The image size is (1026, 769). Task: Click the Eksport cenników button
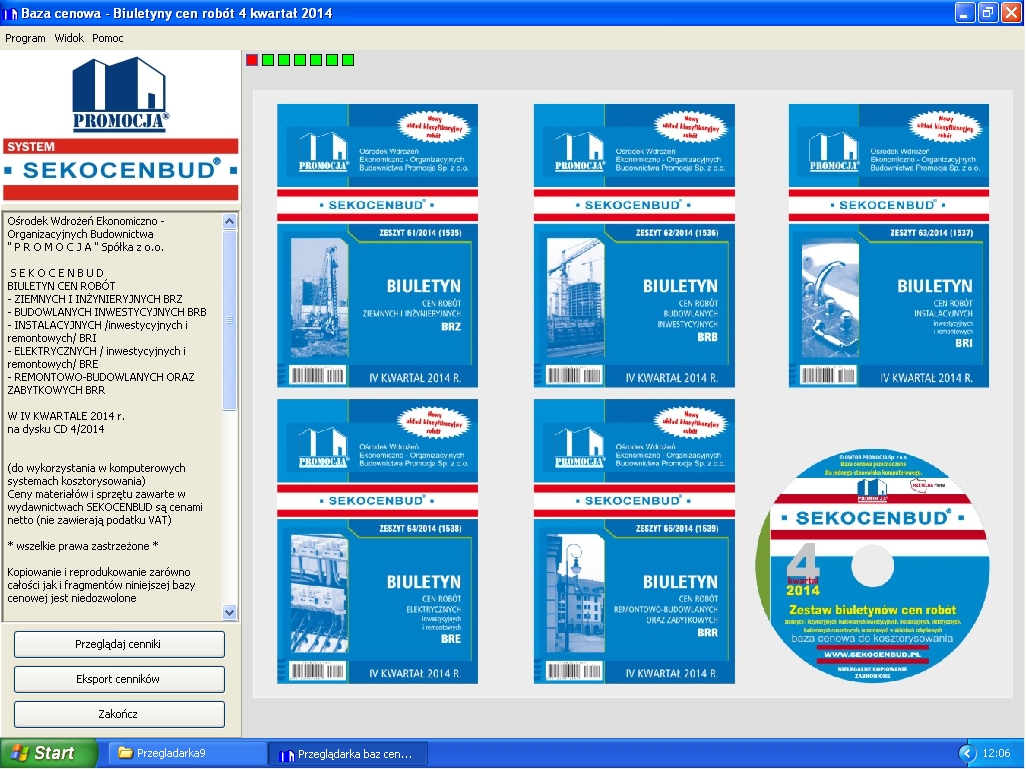119,679
